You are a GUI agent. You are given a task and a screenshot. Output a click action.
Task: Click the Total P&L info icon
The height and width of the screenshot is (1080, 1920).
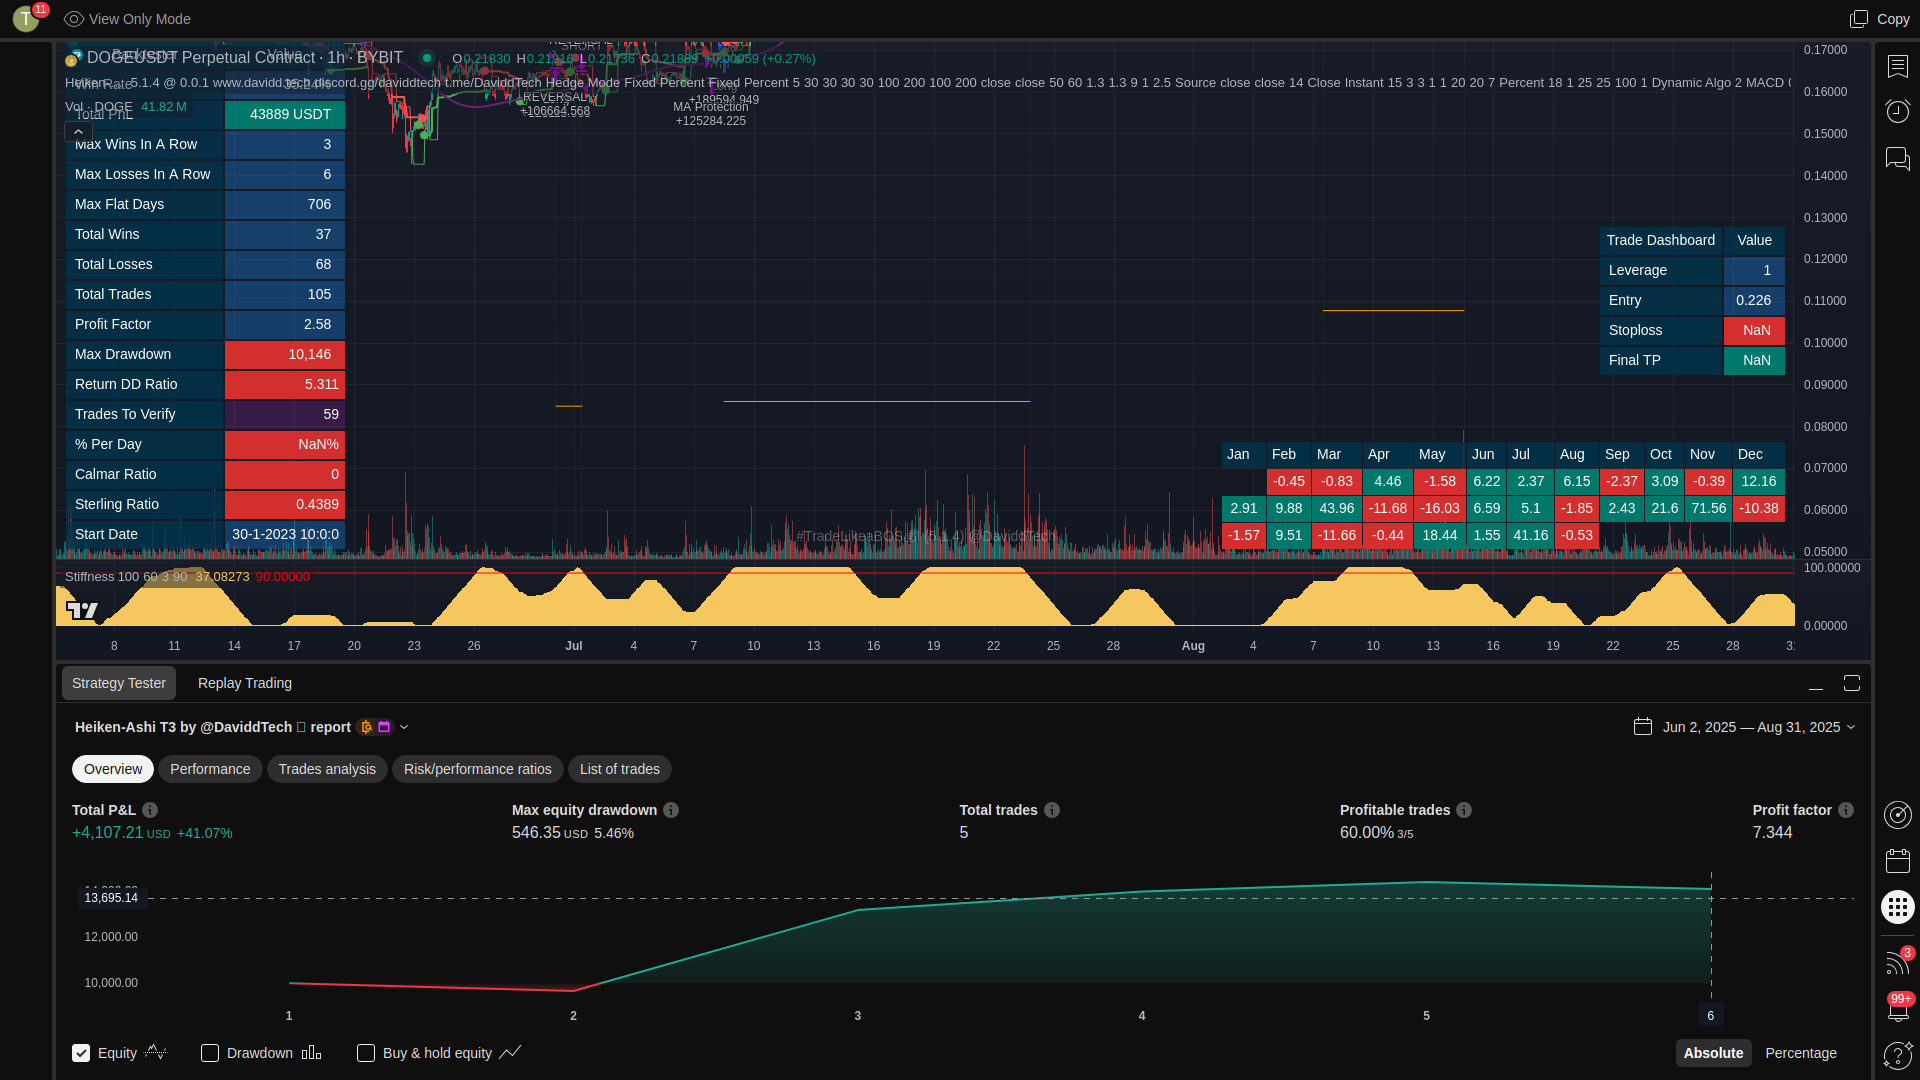coord(150,810)
